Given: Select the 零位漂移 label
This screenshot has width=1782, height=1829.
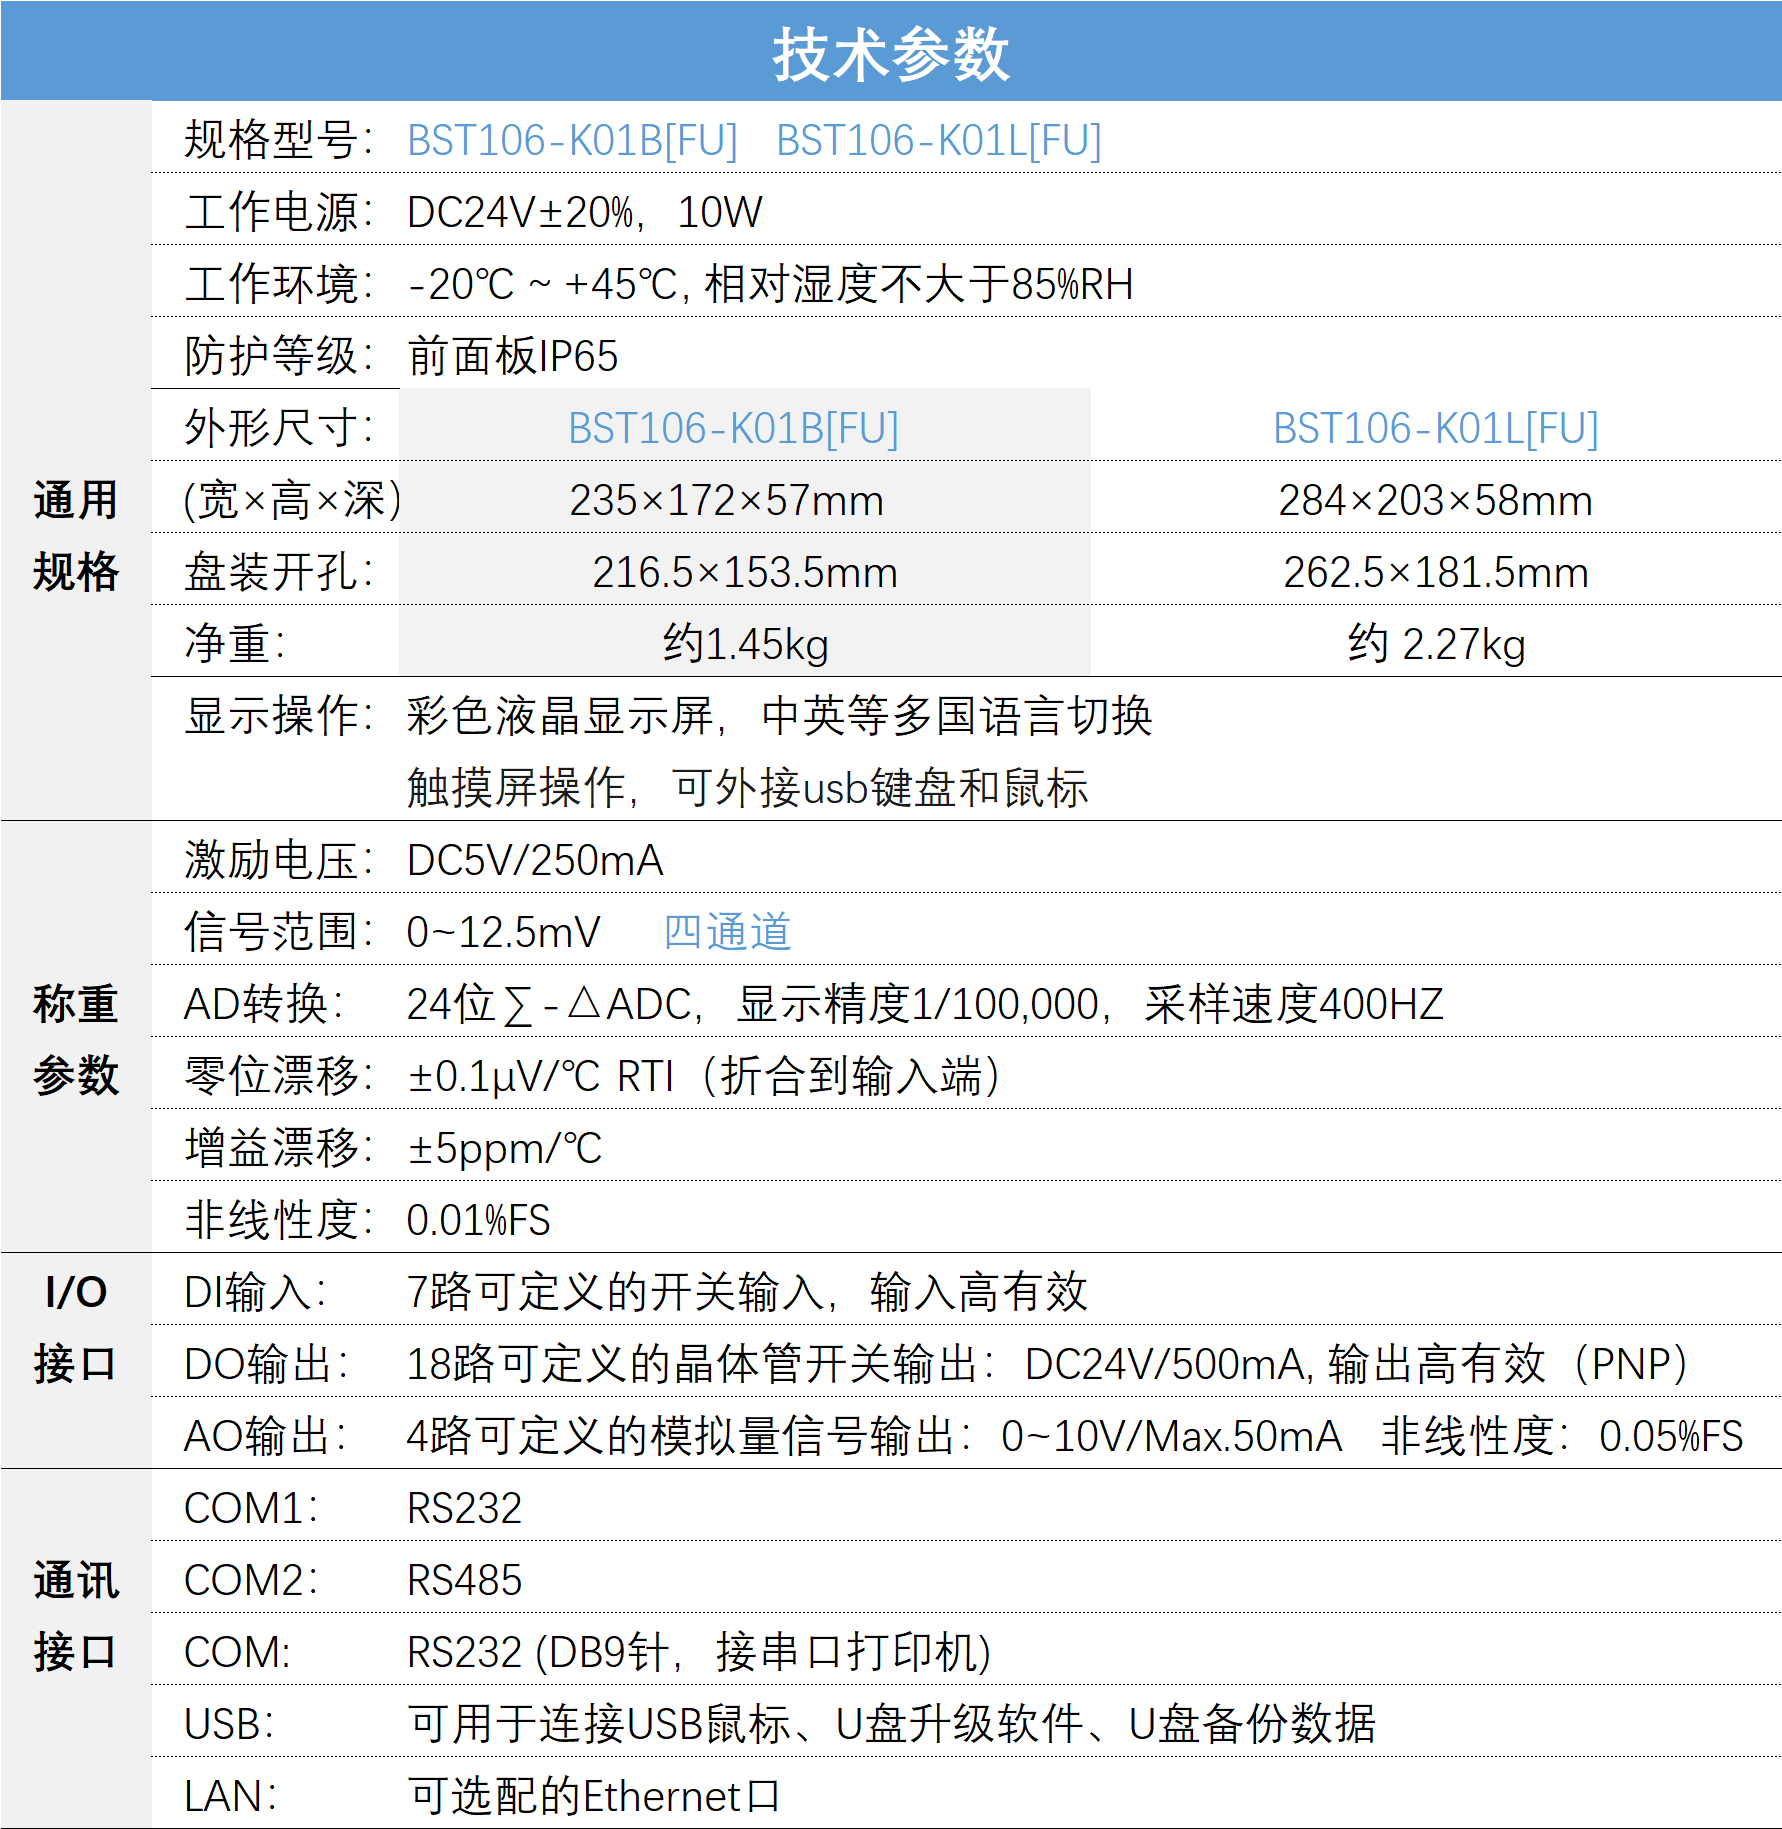Looking at the screenshot, I should tap(278, 1076).
